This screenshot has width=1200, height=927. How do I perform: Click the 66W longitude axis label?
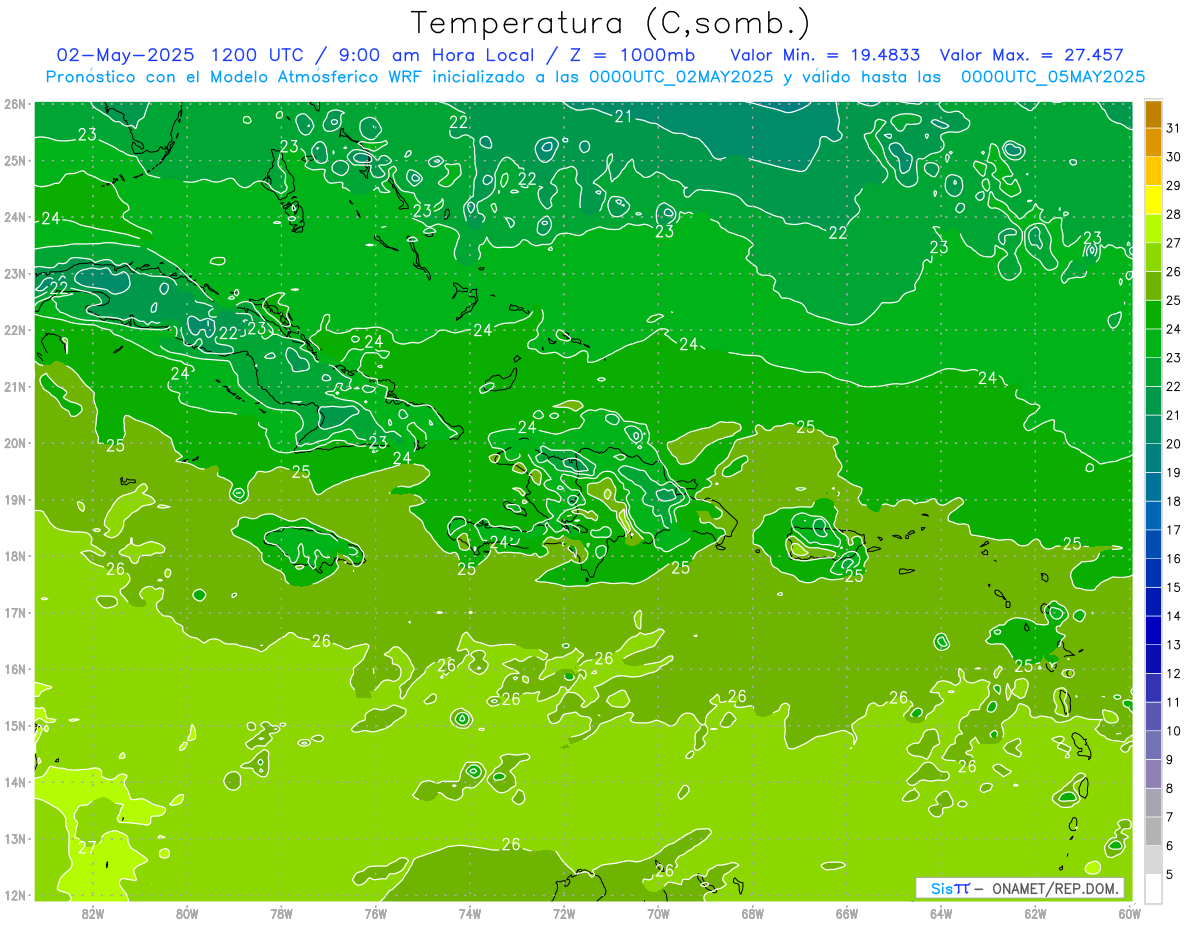click(847, 912)
